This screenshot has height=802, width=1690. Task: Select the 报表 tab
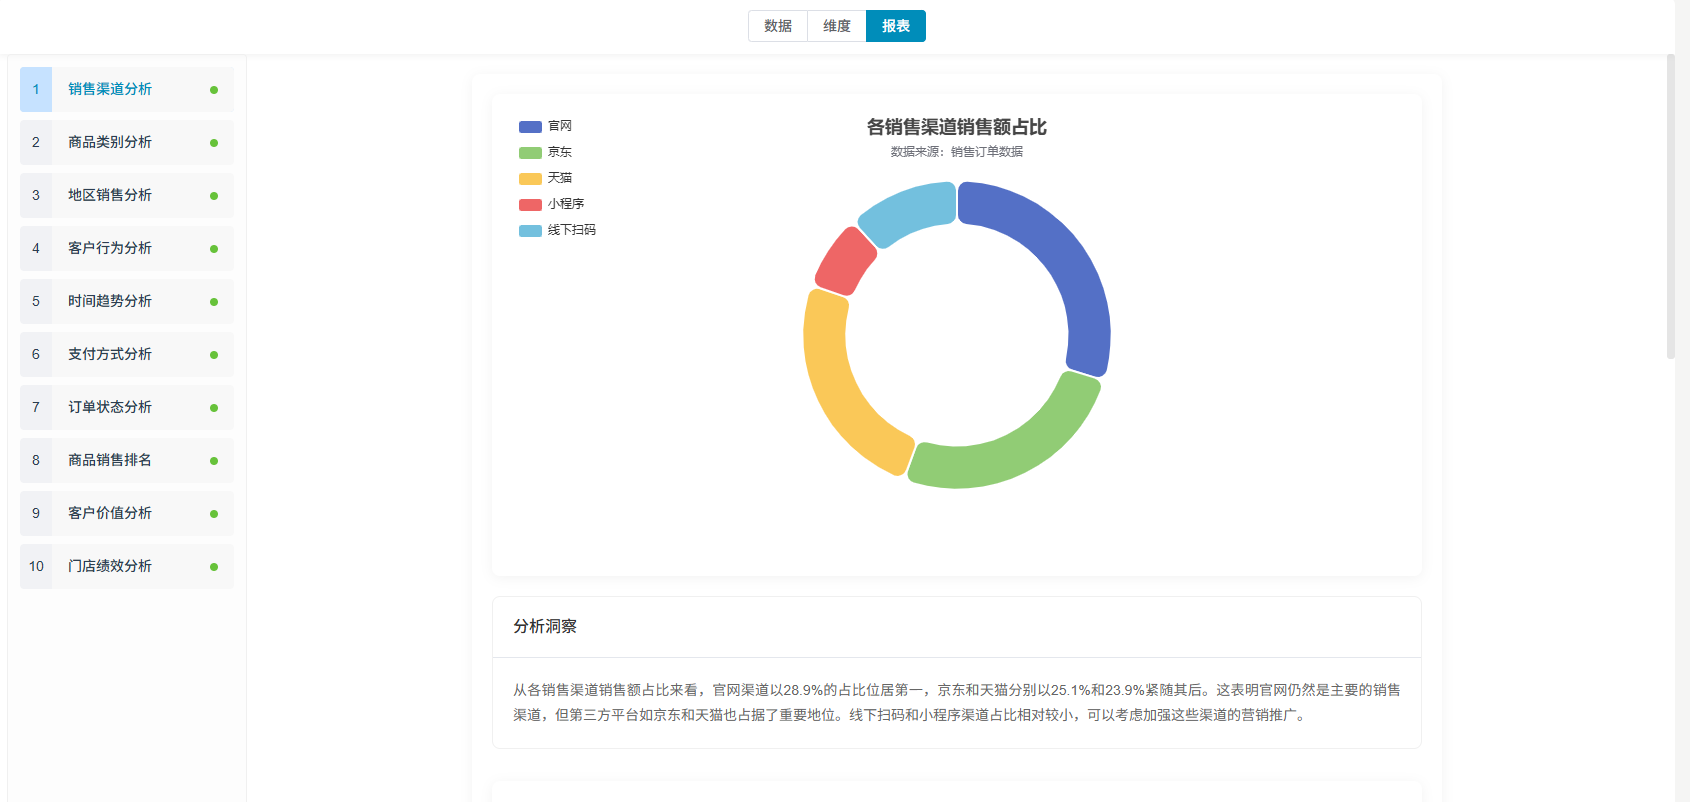tap(896, 26)
